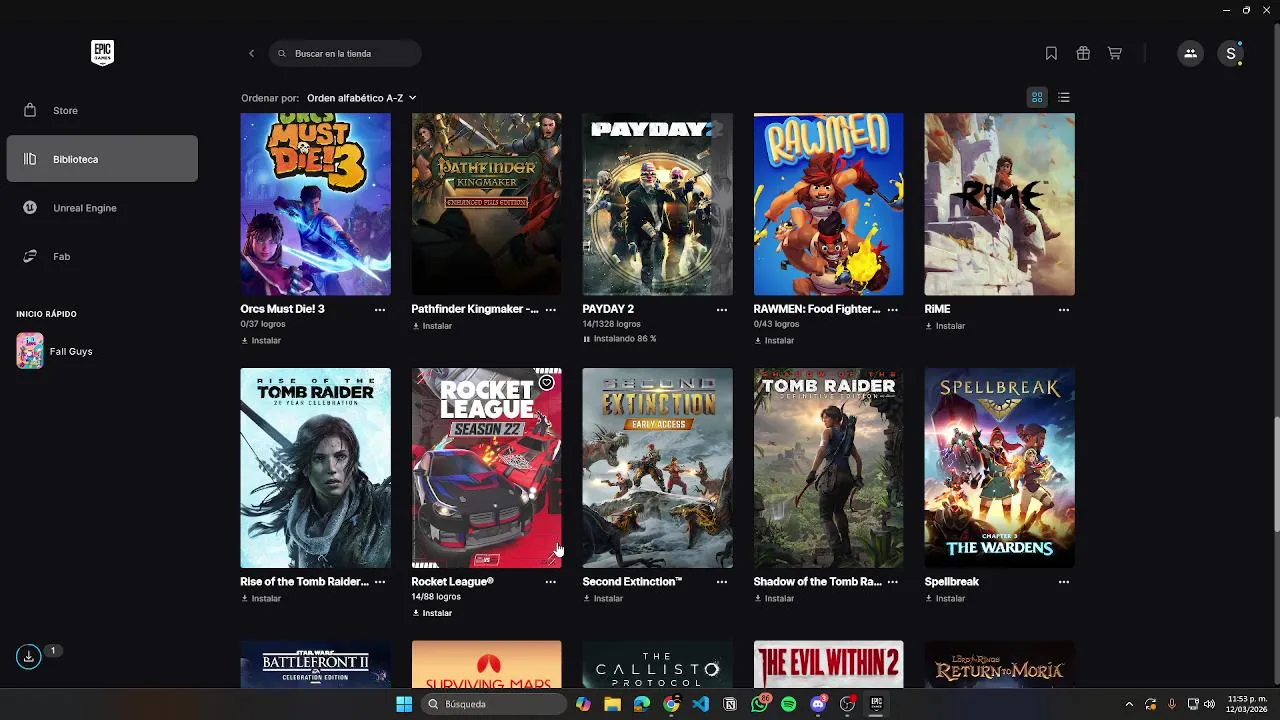Open RAWMEN options menu
Viewport: 1280px width, 720px height.
(893, 310)
